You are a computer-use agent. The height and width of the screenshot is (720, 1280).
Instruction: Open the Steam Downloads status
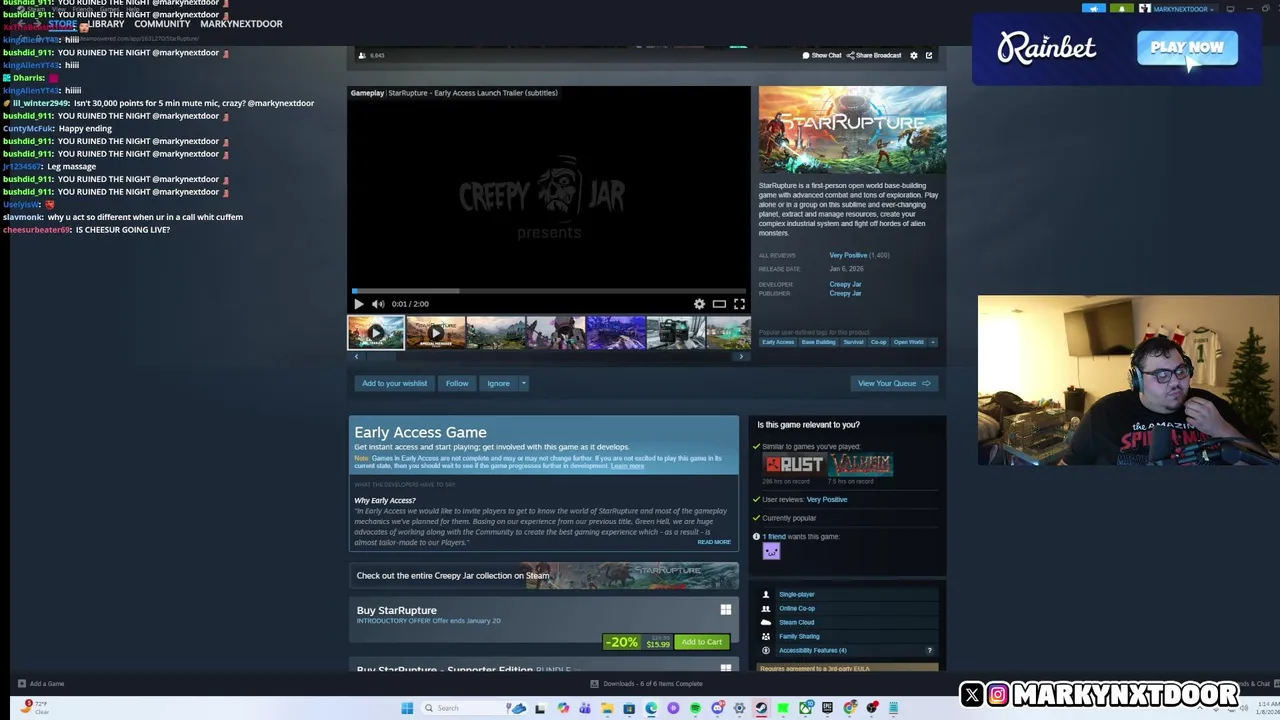click(x=646, y=684)
